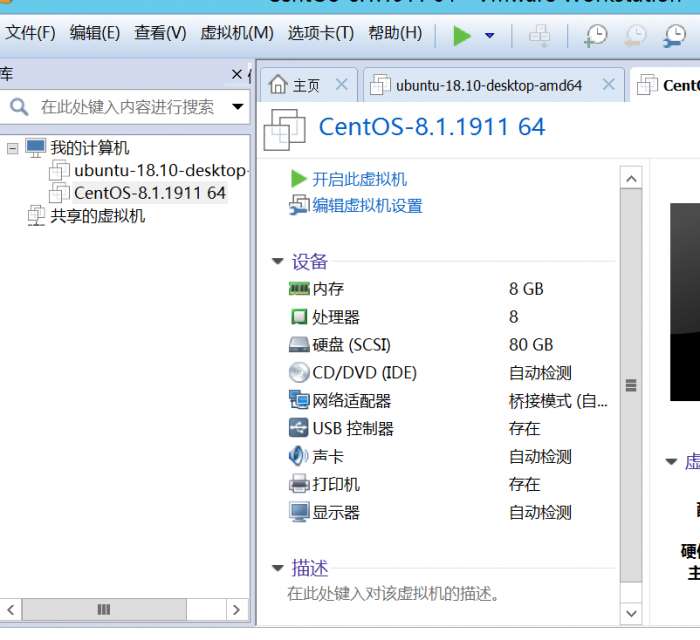Click the revert to snapshot icon
The height and width of the screenshot is (640, 700).
click(x=635, y=35)
